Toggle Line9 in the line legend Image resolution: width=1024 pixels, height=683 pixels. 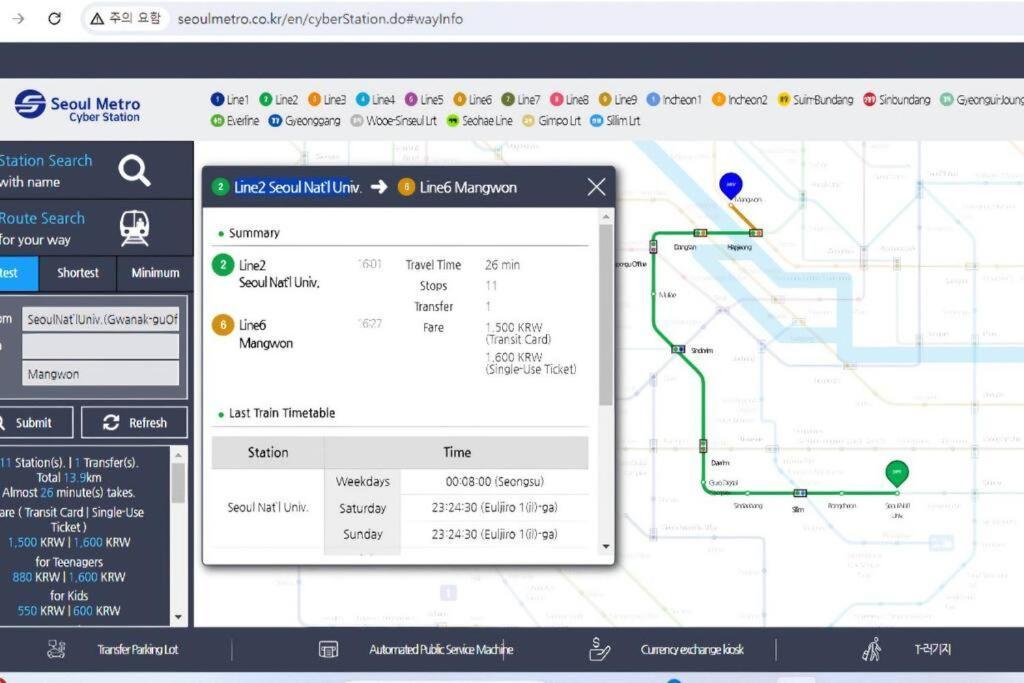coord(618,99)
